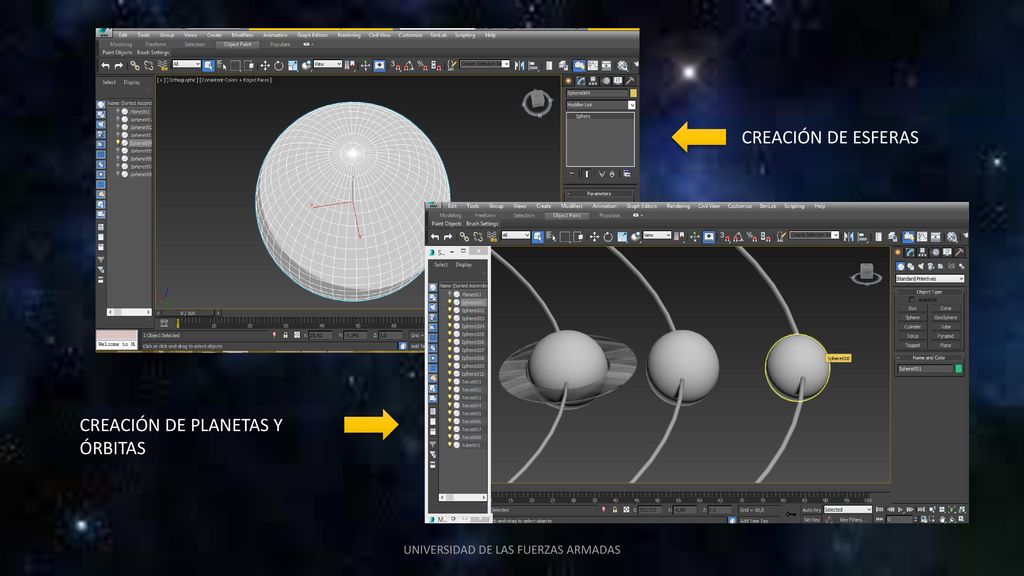Image resolution: width=1024 pixels, height=576 pixels.
Task: Click Align tool in front window toolbar
Action: pos(863,236)
